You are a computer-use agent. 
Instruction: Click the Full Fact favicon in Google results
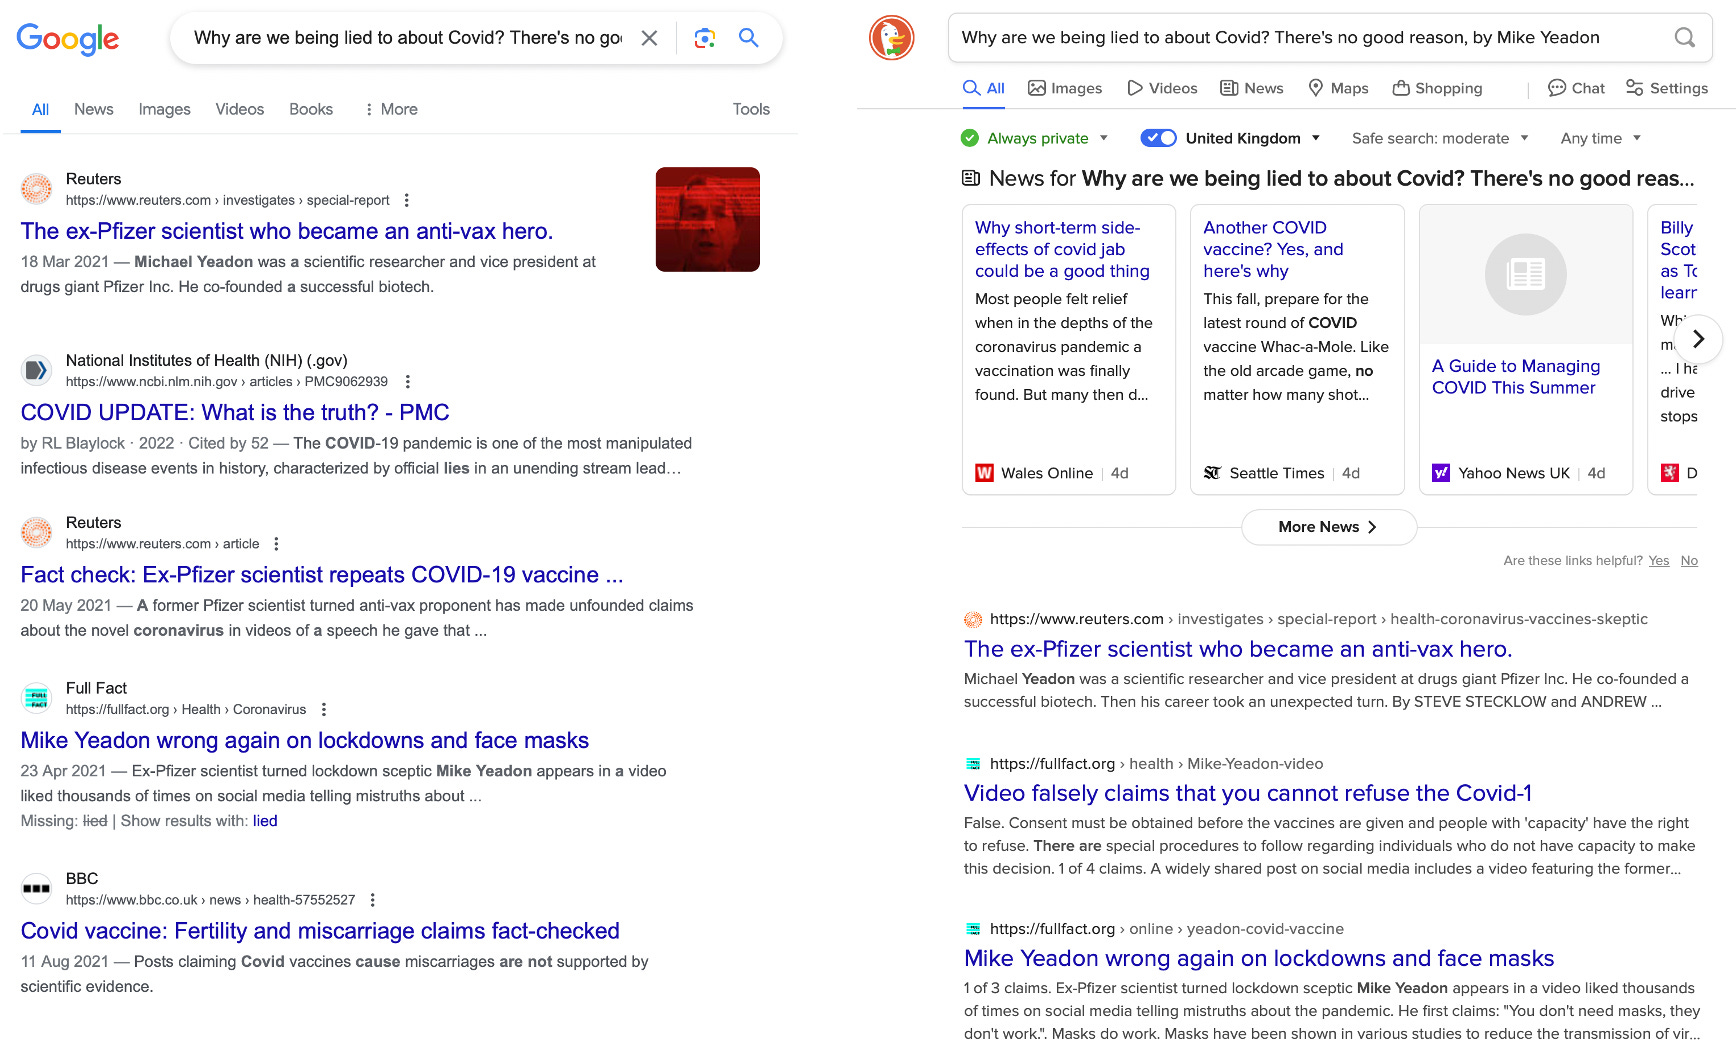37,698
